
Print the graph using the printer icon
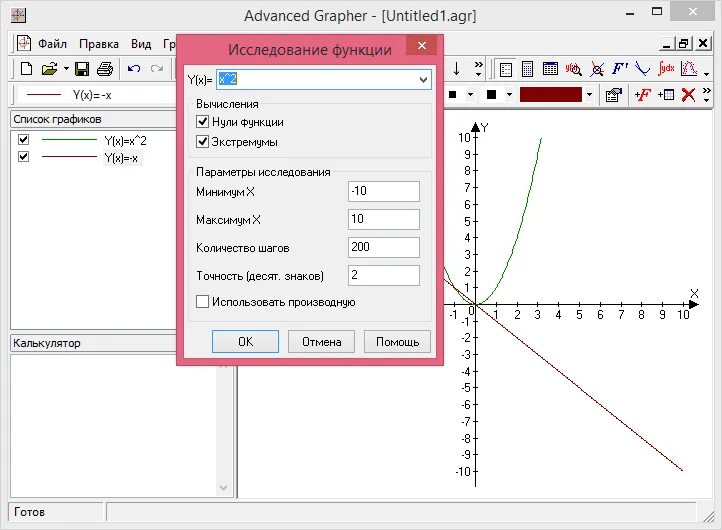click(105, 69)
